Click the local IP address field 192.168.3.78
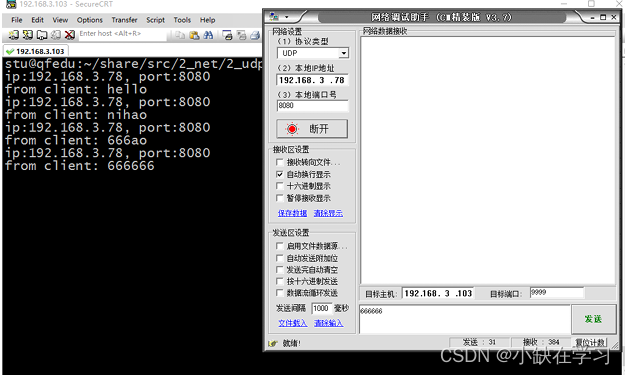The width and height of the screenshot is (625, 375). 312,80
